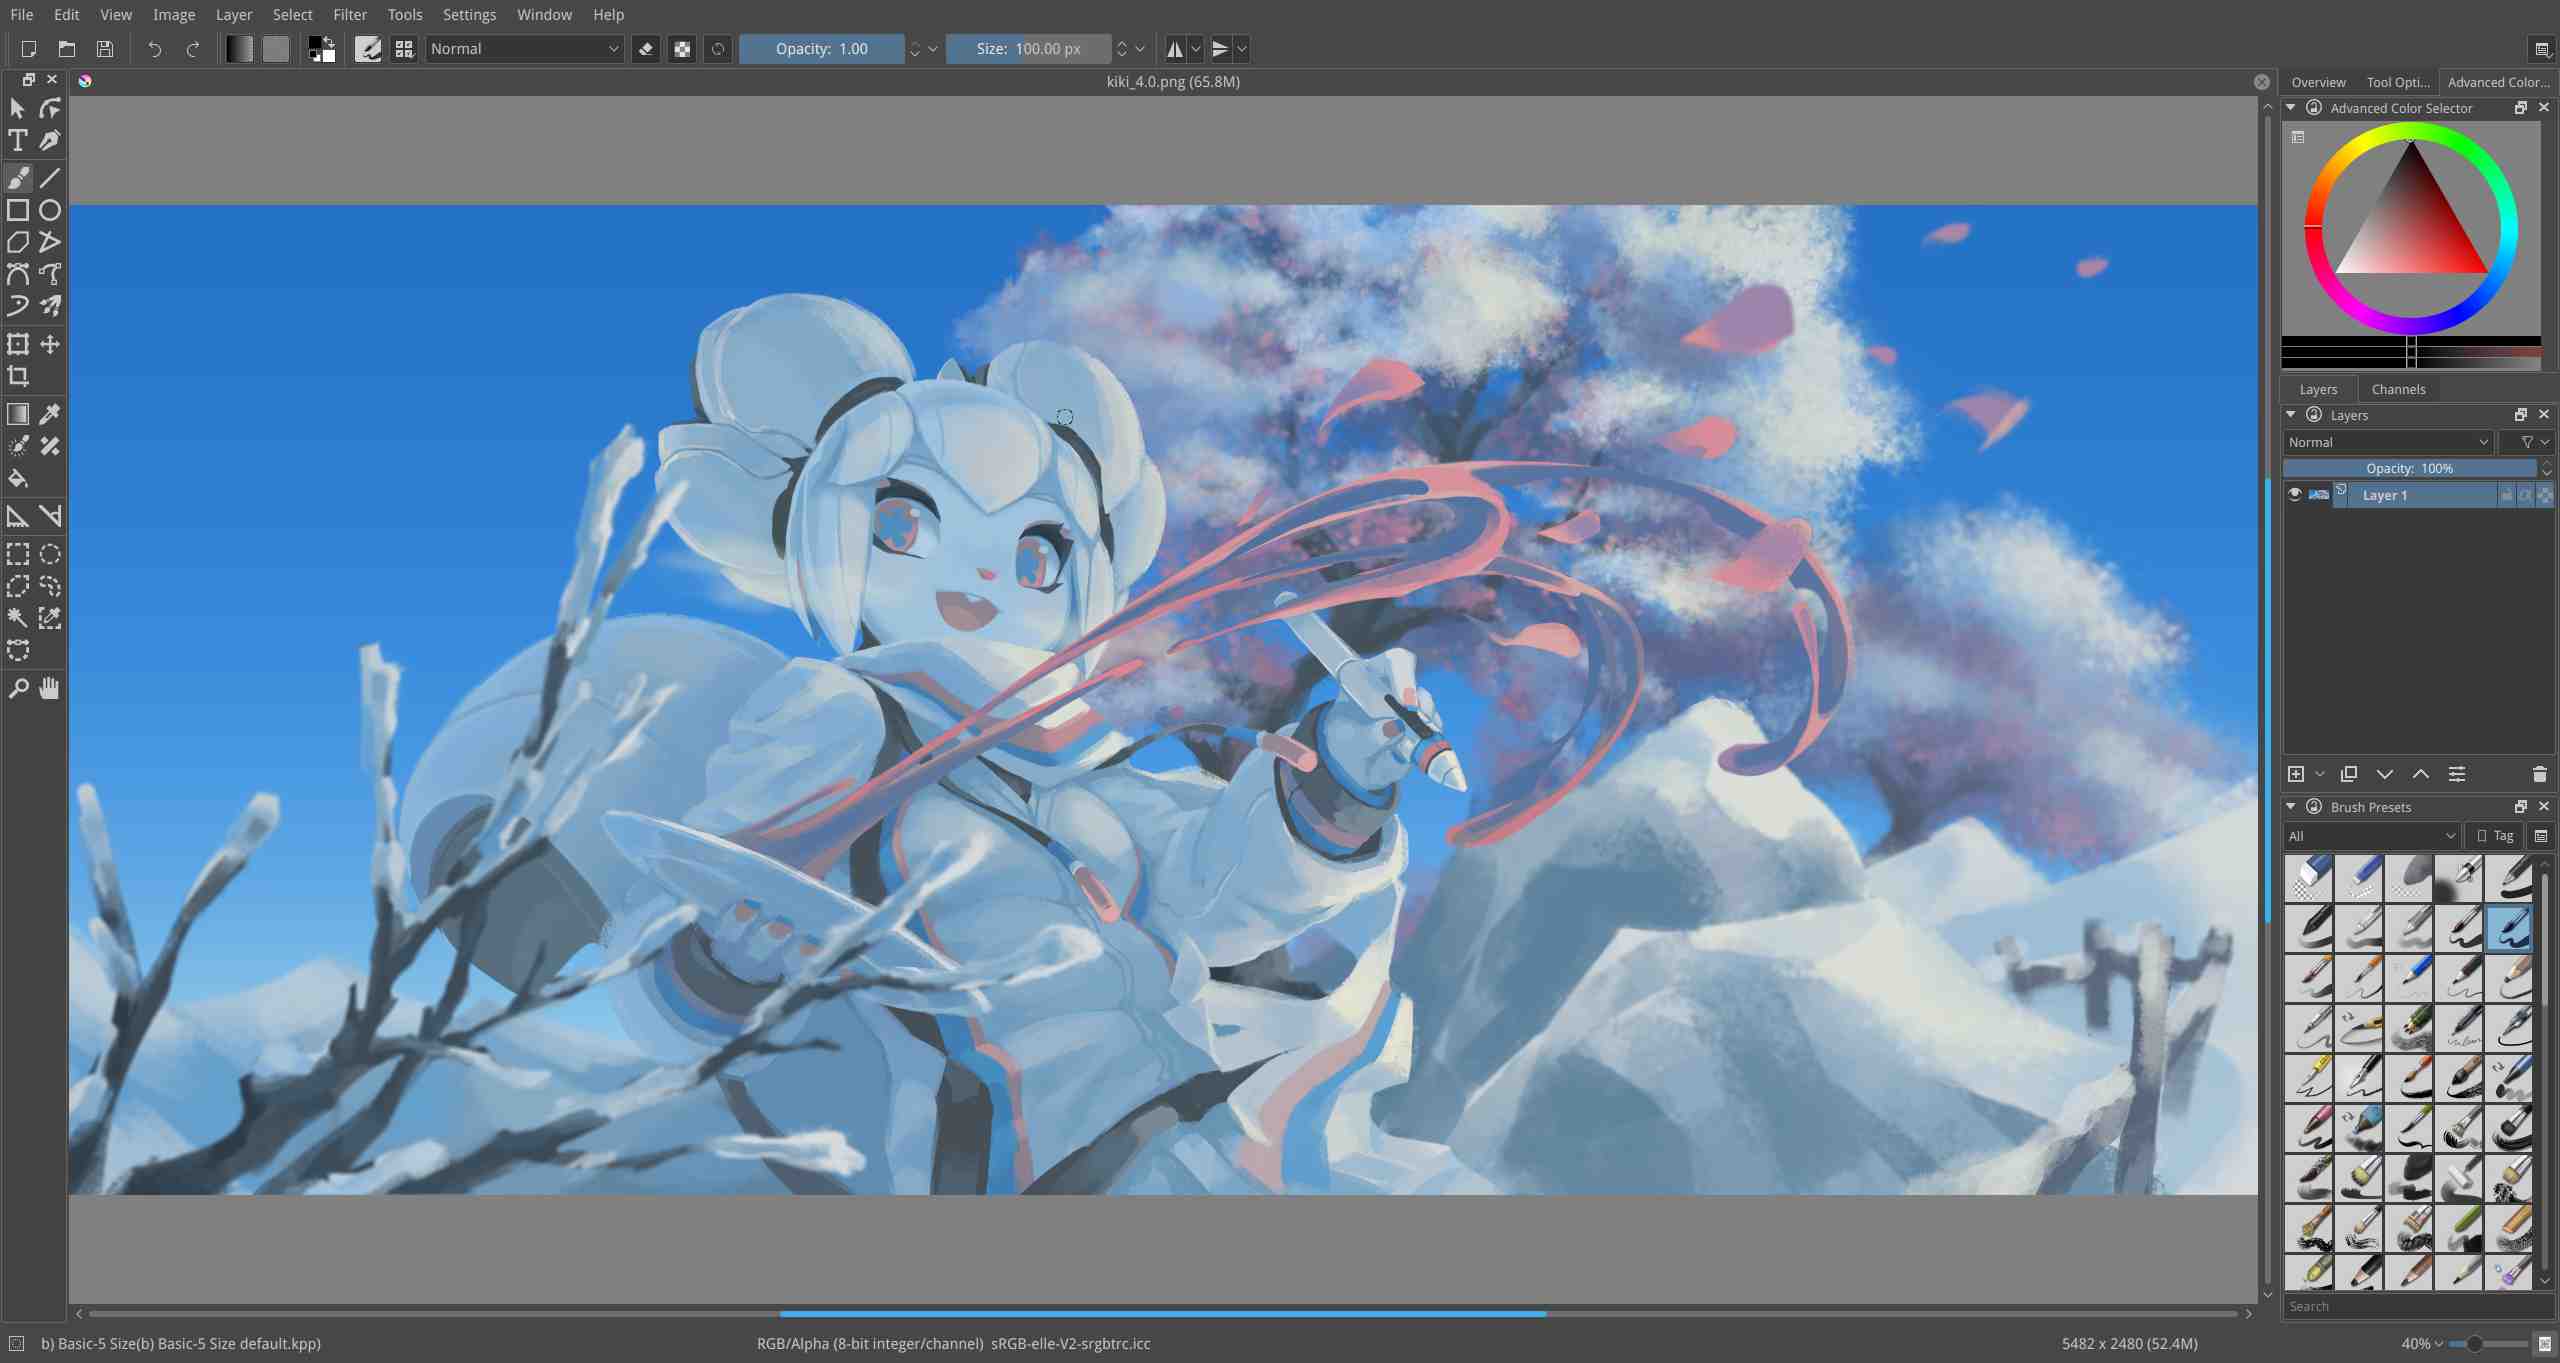Select the Text tool
Viewport: 2560px width, 1363px height.
pyautogui.click(x=18, y=141)
